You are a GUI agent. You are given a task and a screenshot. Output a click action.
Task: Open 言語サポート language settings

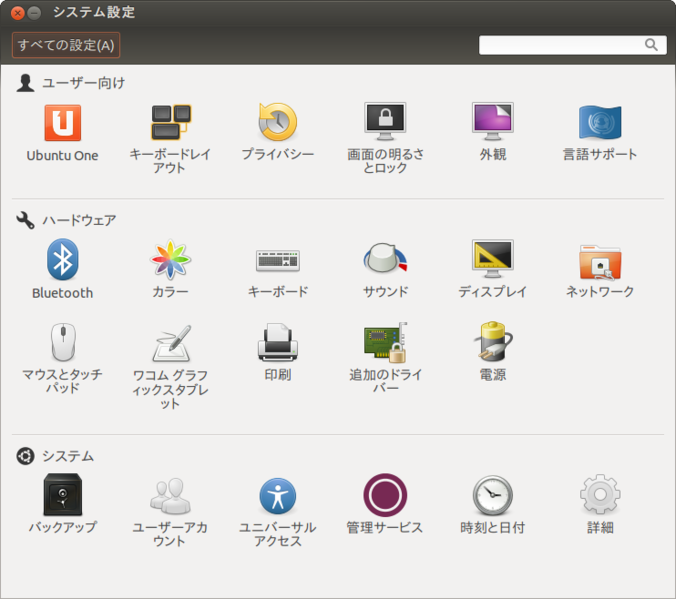600,123
